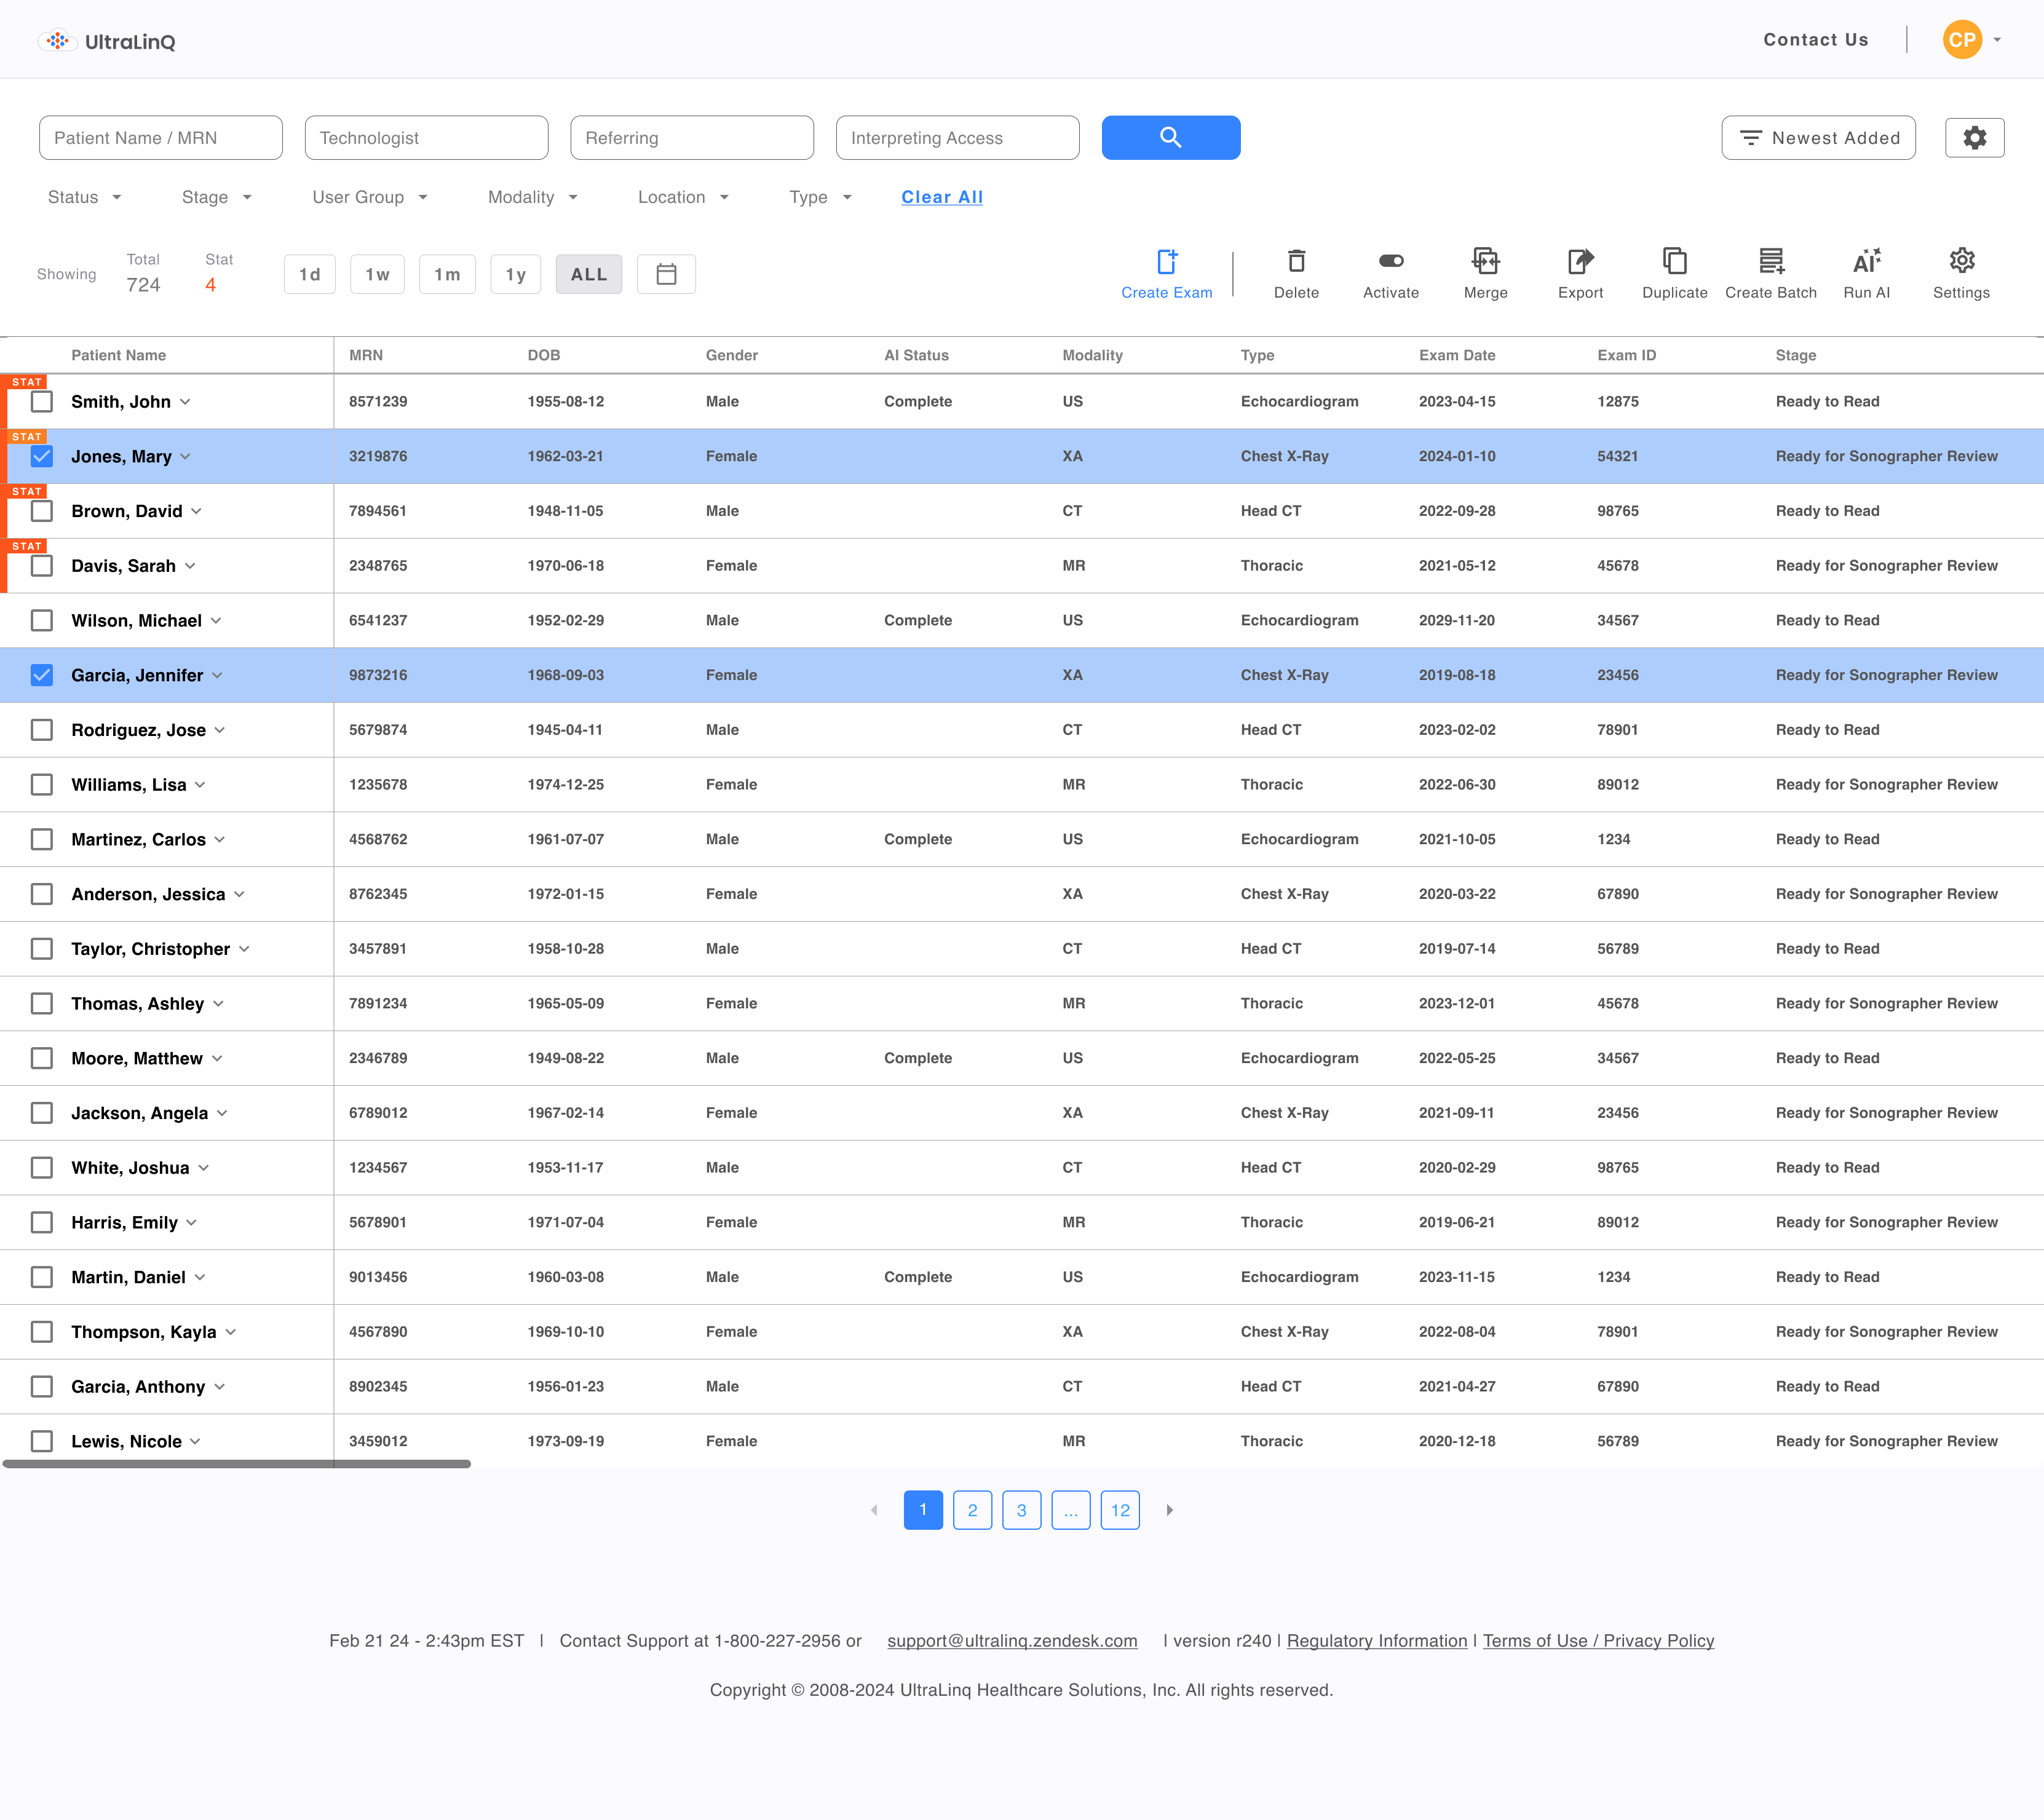
Task: Open the search magnifier button
Action: click(1170, 137)
